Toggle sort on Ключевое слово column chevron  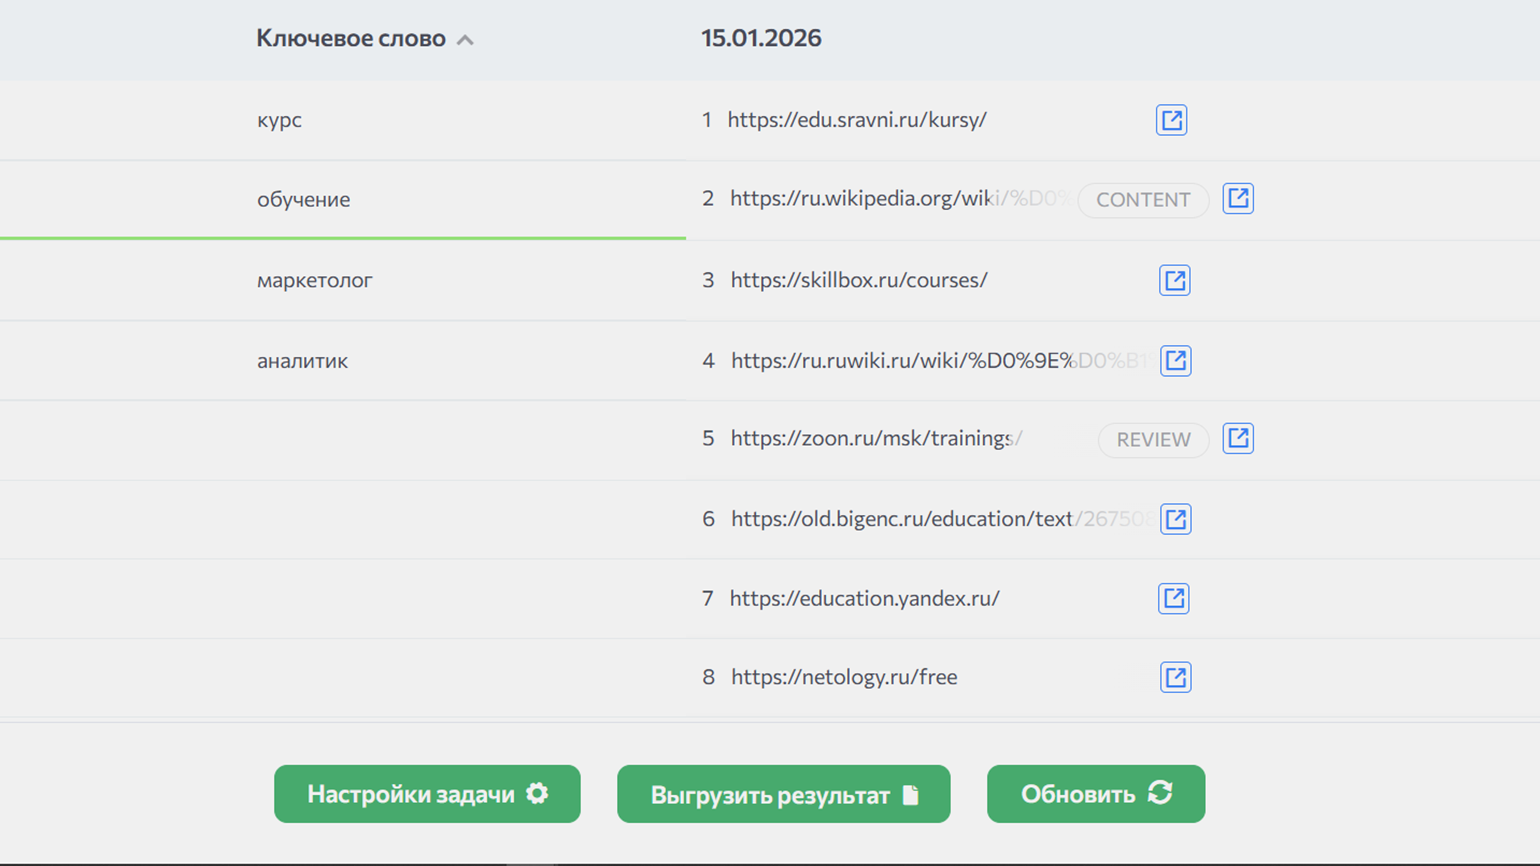(465, 40)
